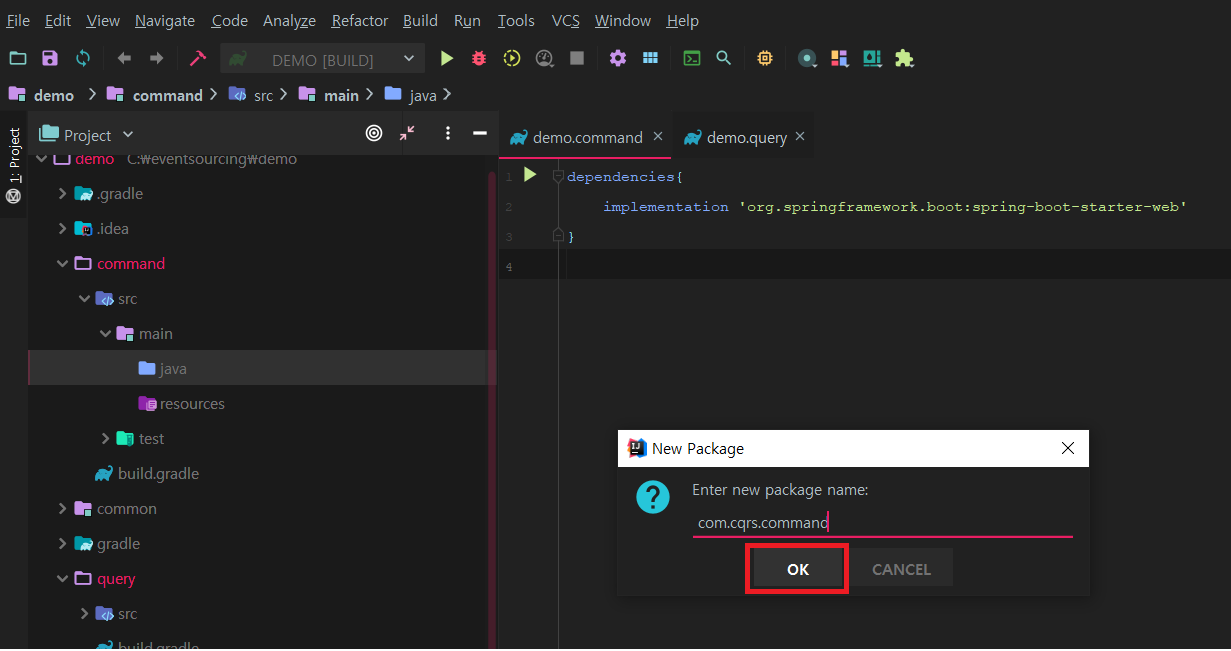Image resolution: width=1231 pixels, height=651 pixels.
Task: Navigate back with the left arrow icon
Action: 124,59
